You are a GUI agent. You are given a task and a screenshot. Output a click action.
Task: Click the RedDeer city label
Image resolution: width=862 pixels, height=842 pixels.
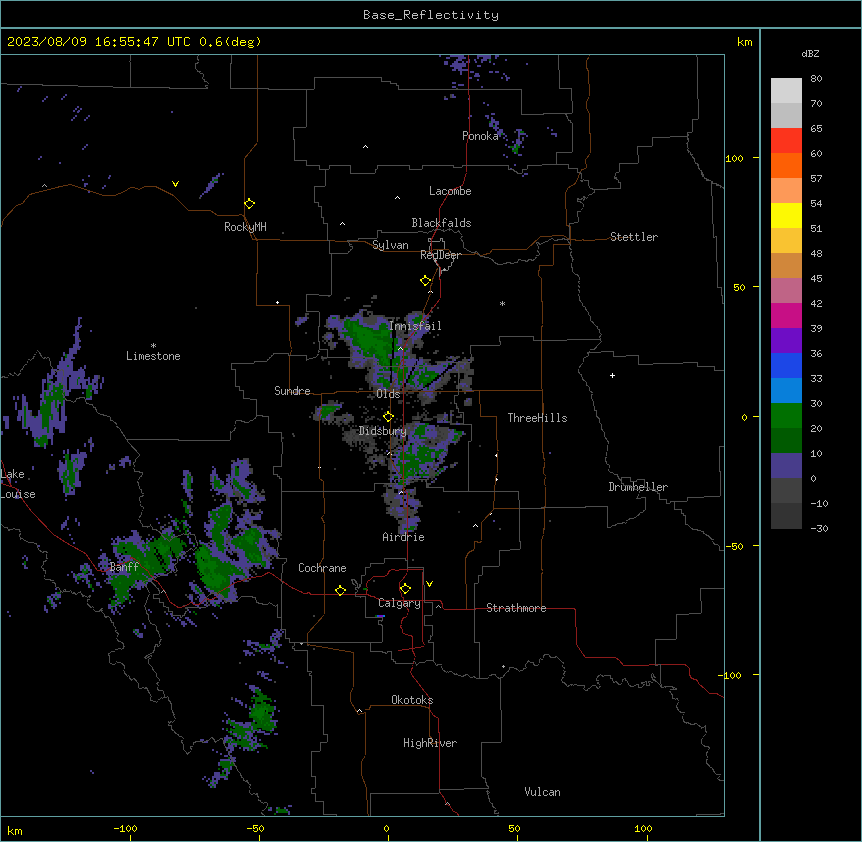click(440, 255)
